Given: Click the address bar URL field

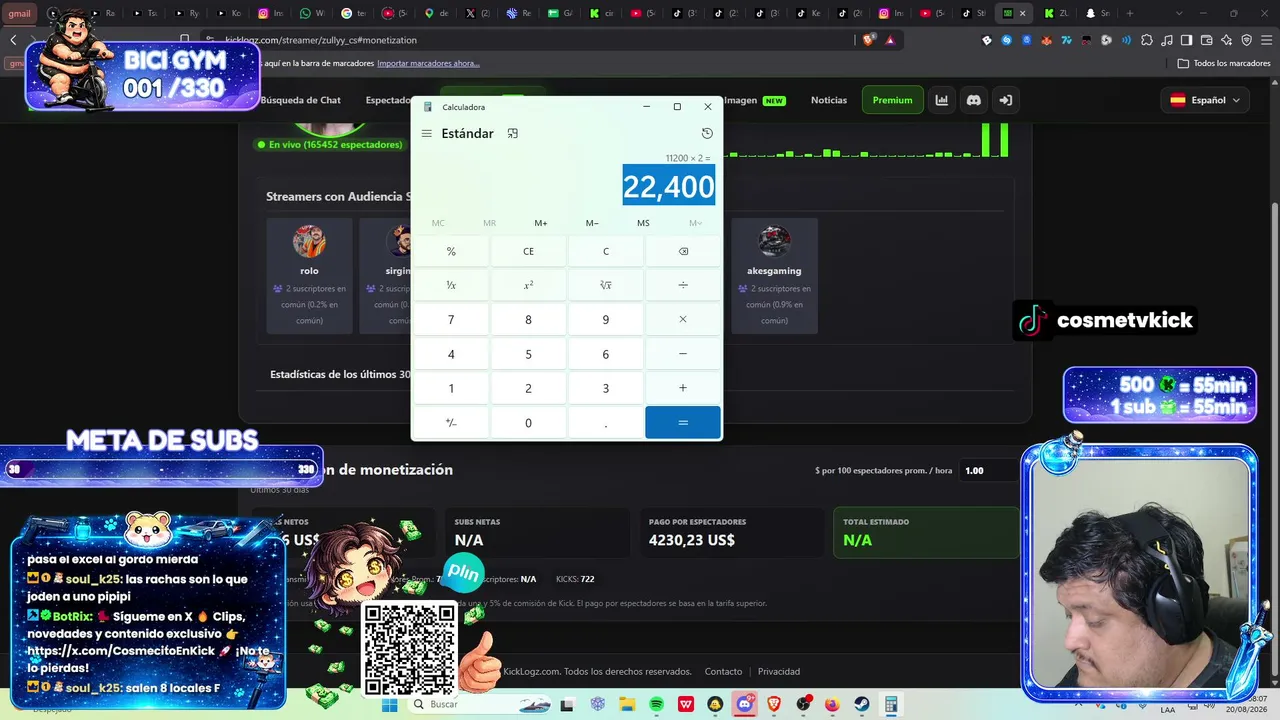Looking at the screenshot, I should (539, 40).
